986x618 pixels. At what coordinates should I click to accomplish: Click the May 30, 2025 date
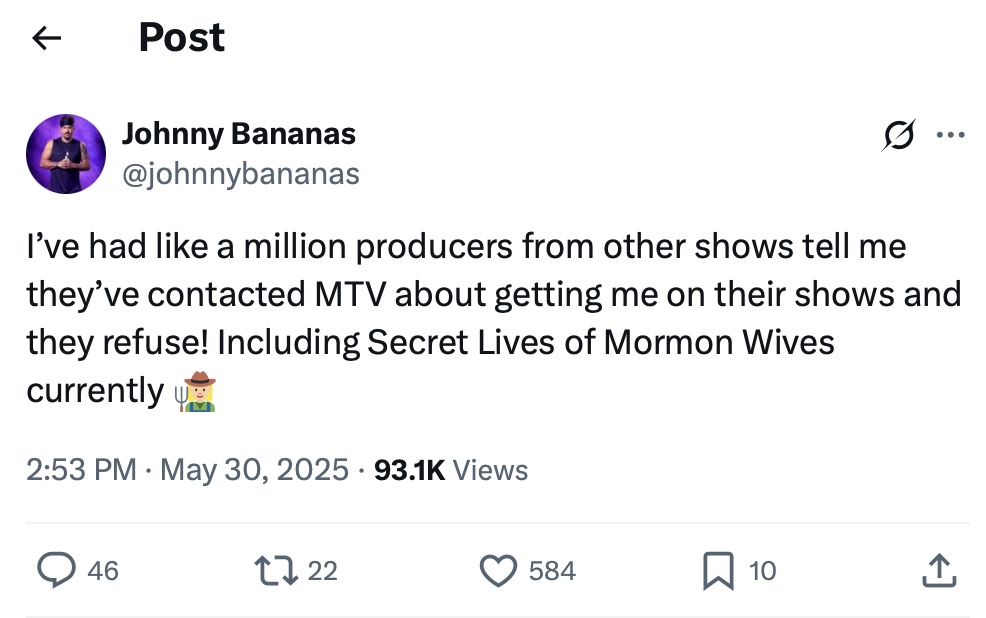tap(255, 469)
